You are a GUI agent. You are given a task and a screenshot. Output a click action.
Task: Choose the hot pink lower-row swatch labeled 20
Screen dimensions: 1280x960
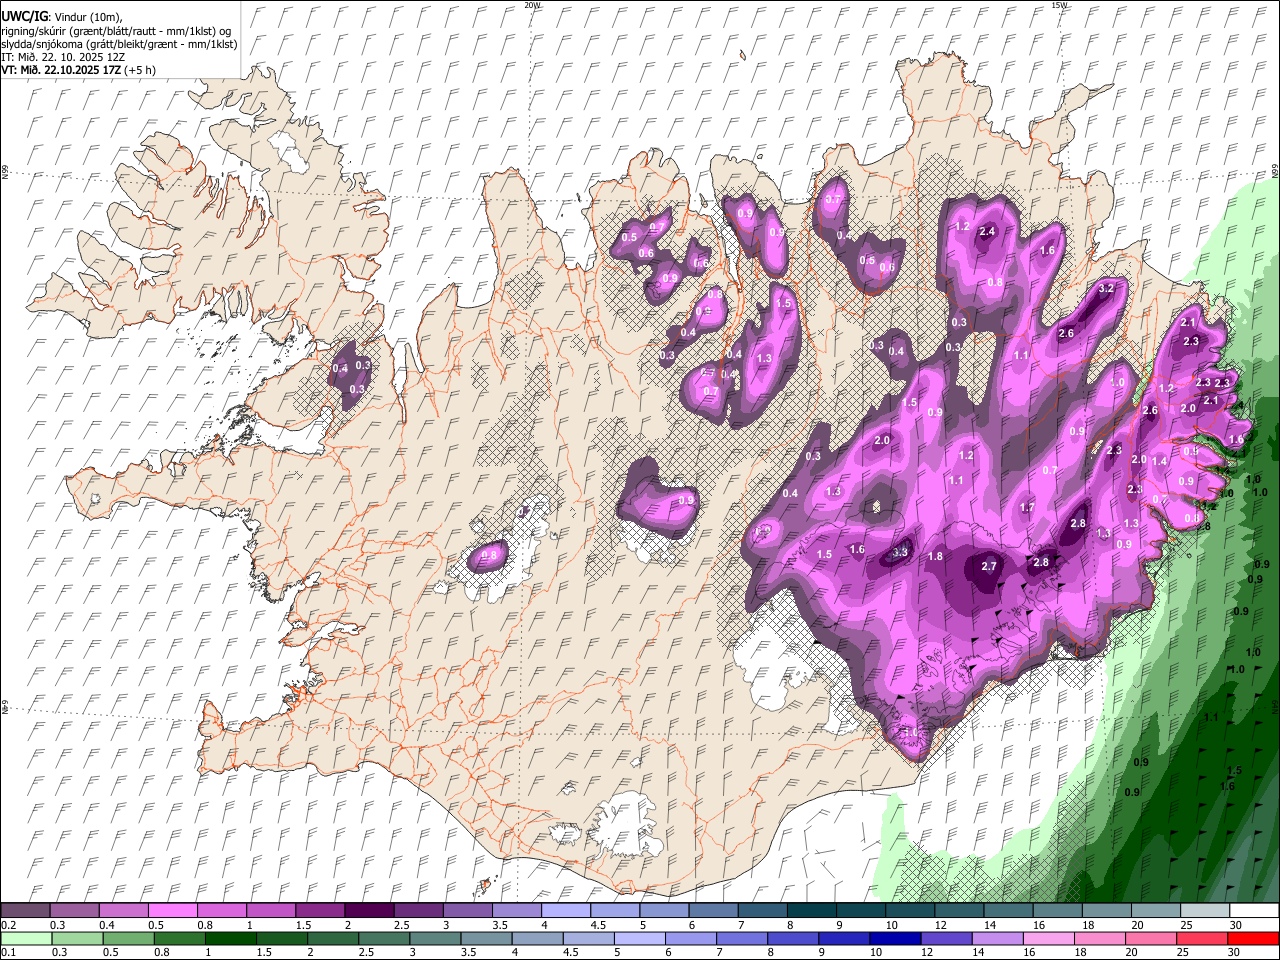pos(1150,939)
